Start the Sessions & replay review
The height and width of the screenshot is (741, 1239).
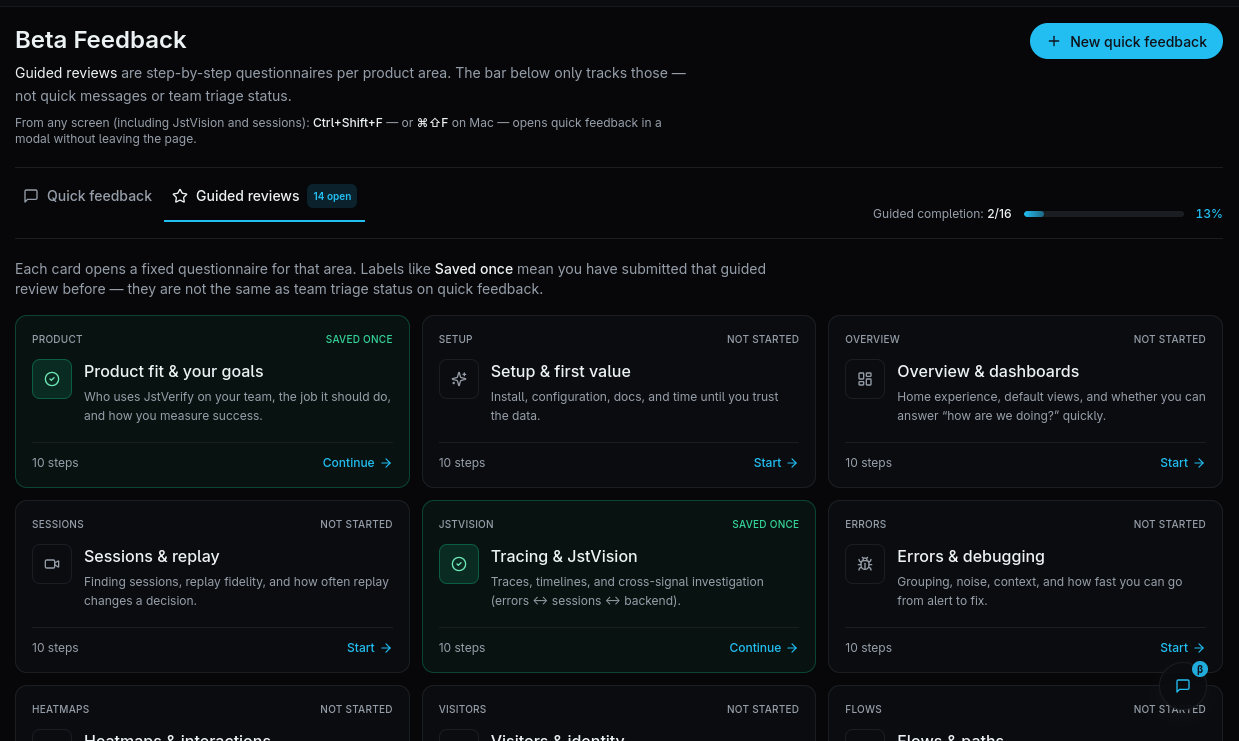[x=370, y=648]
